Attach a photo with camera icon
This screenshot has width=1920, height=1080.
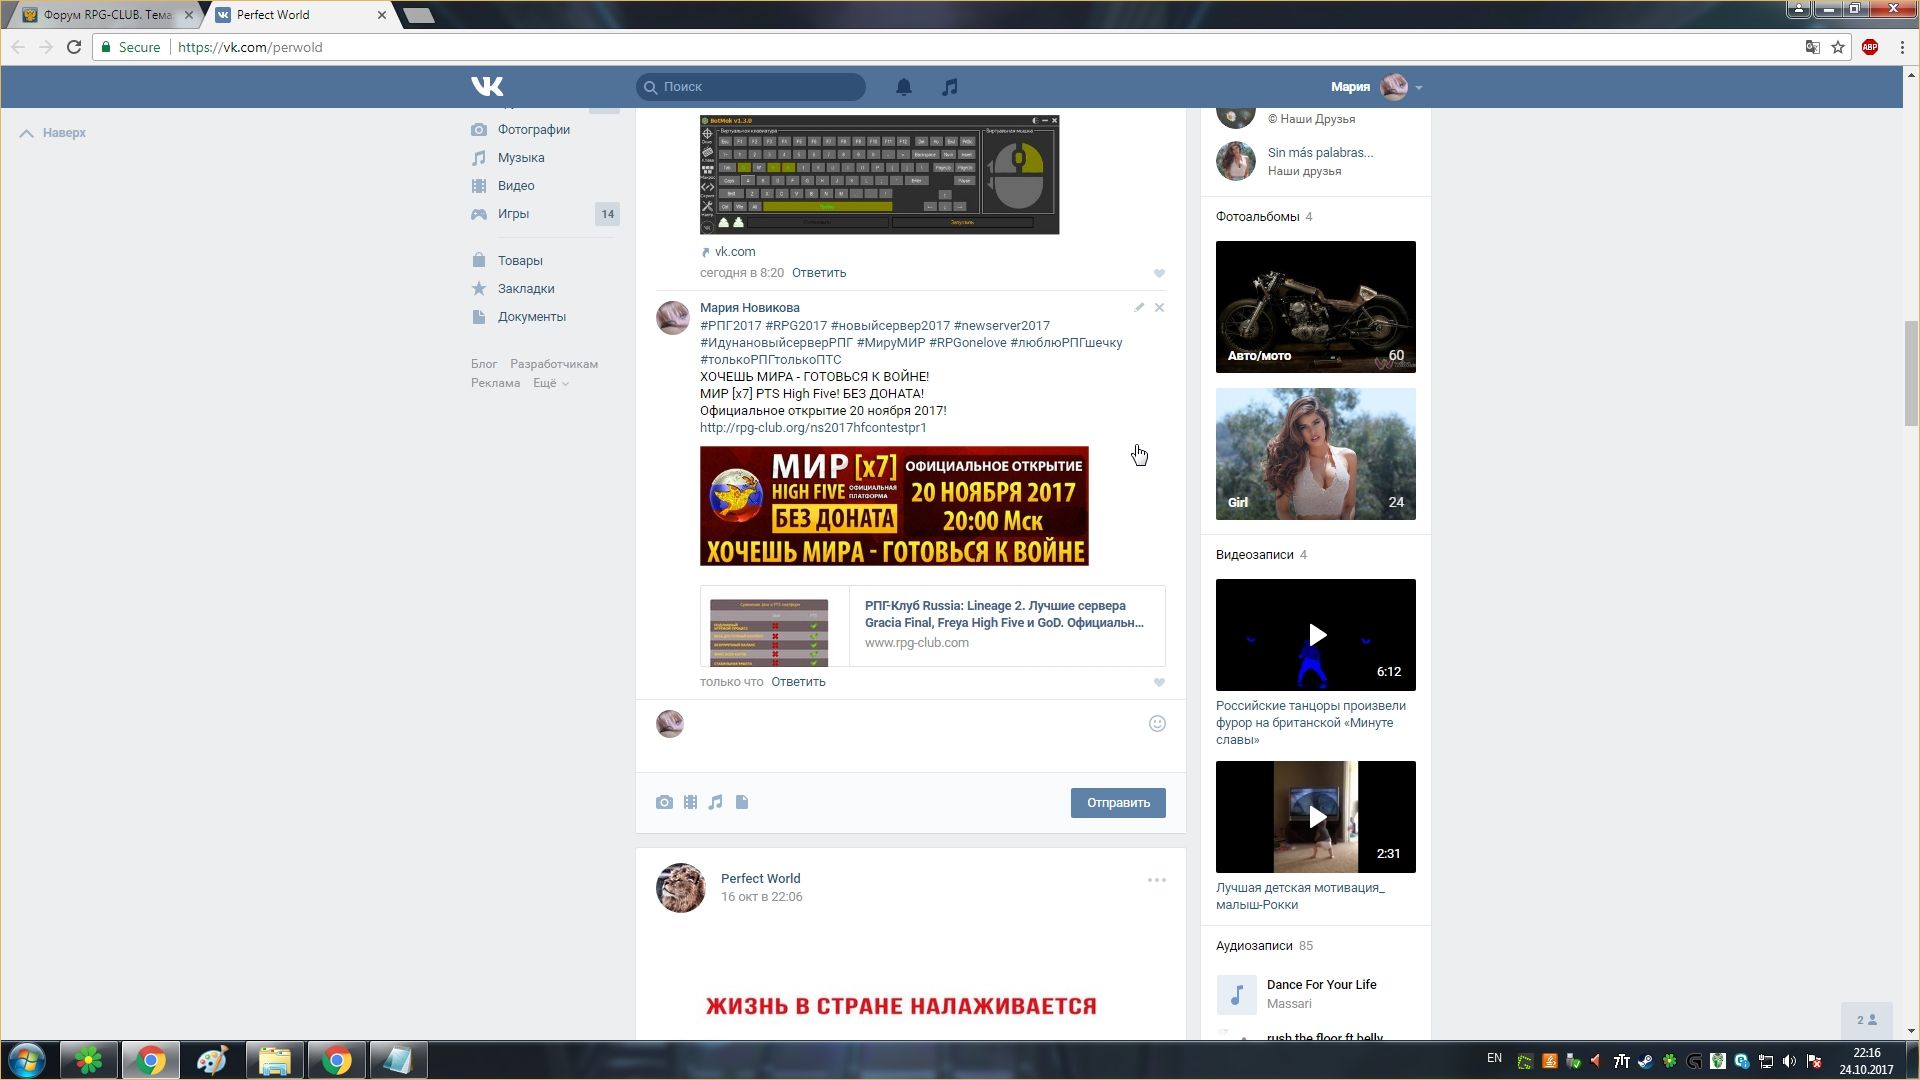[664, 803]
